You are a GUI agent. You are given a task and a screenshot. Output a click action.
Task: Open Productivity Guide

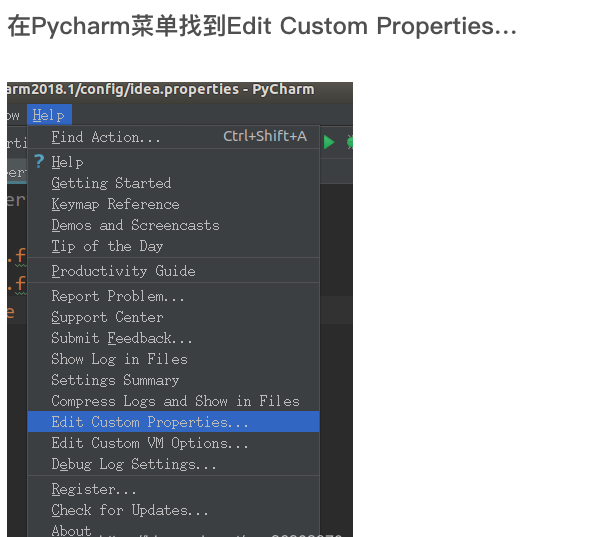coord(174,271)
